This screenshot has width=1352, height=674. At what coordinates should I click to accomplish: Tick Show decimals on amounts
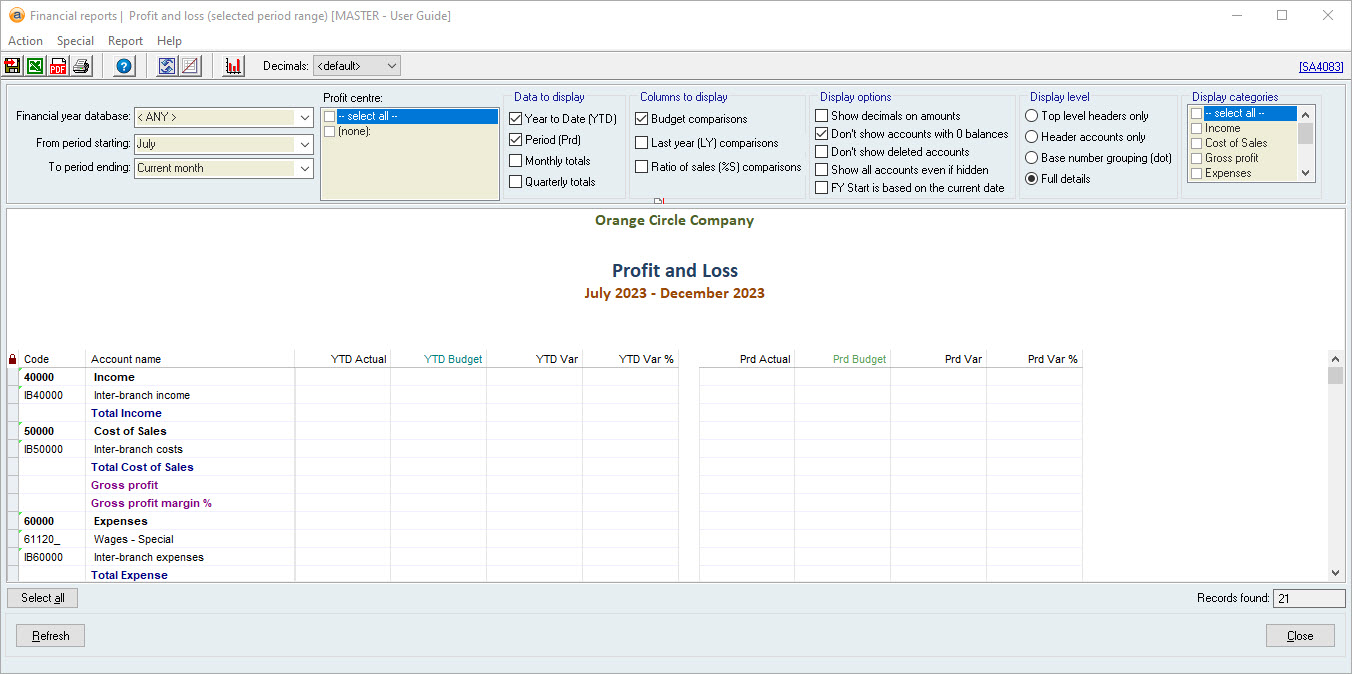[x=822, y=116]
